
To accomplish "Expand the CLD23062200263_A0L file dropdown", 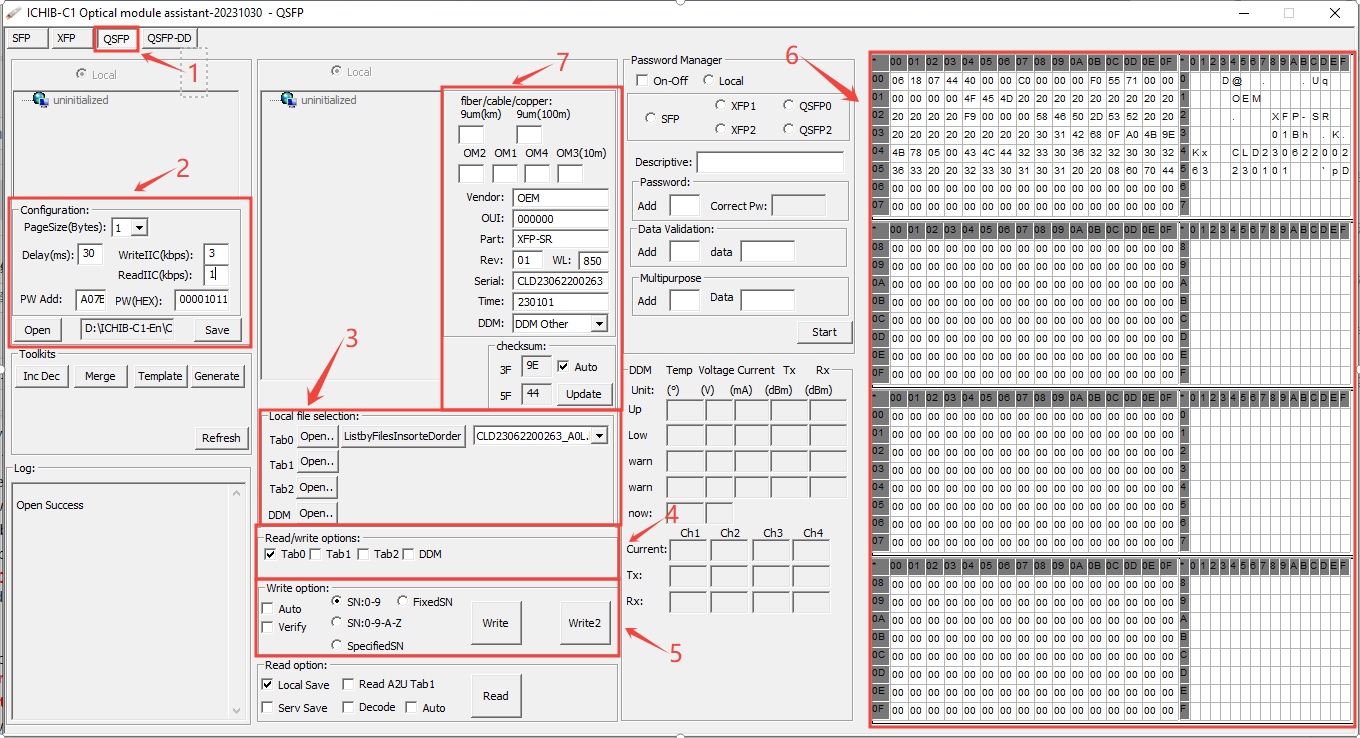I will click(601, 435).
